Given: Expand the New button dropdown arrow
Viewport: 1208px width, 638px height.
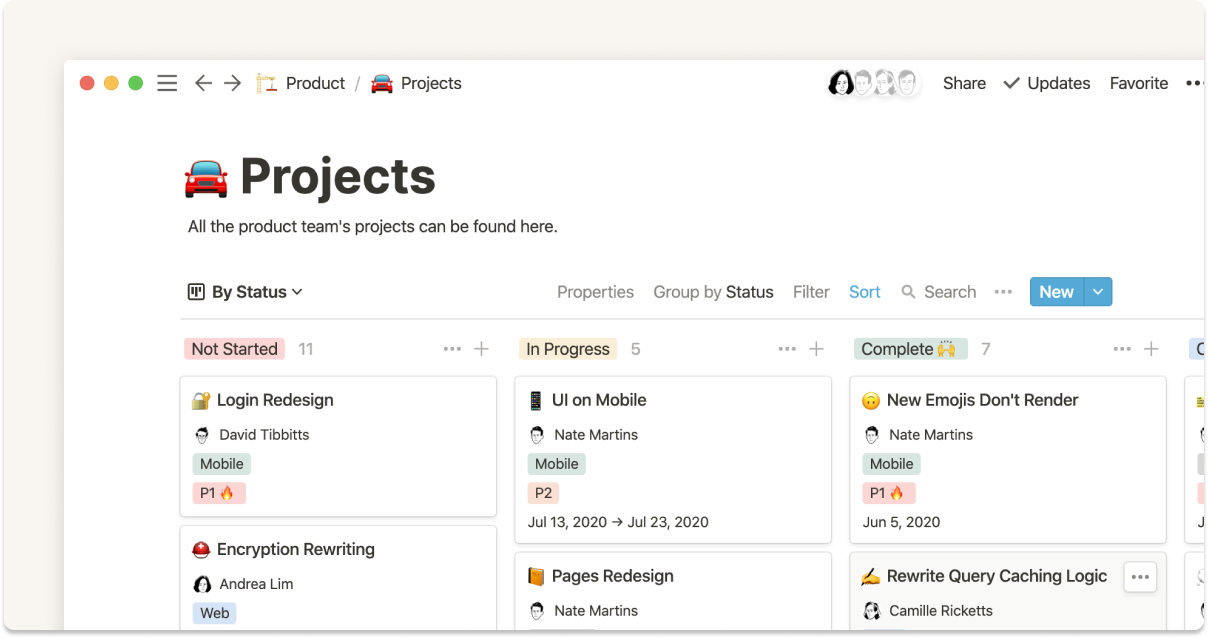Looking at the screenshot, I should 1098,292.
